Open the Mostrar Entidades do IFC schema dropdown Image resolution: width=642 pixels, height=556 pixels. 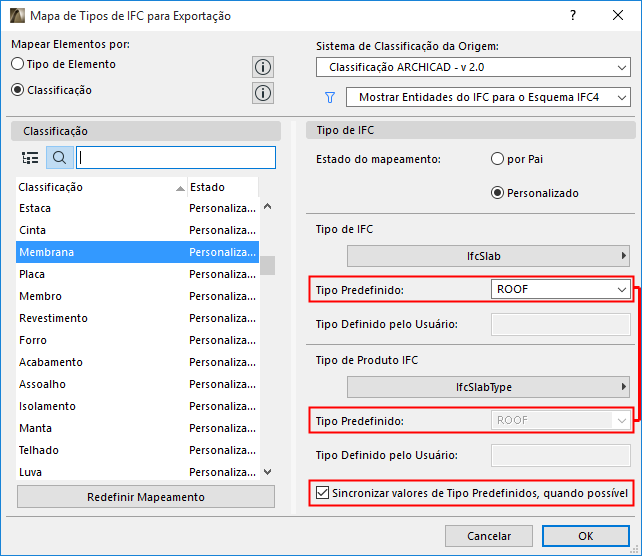coord(488,97)
